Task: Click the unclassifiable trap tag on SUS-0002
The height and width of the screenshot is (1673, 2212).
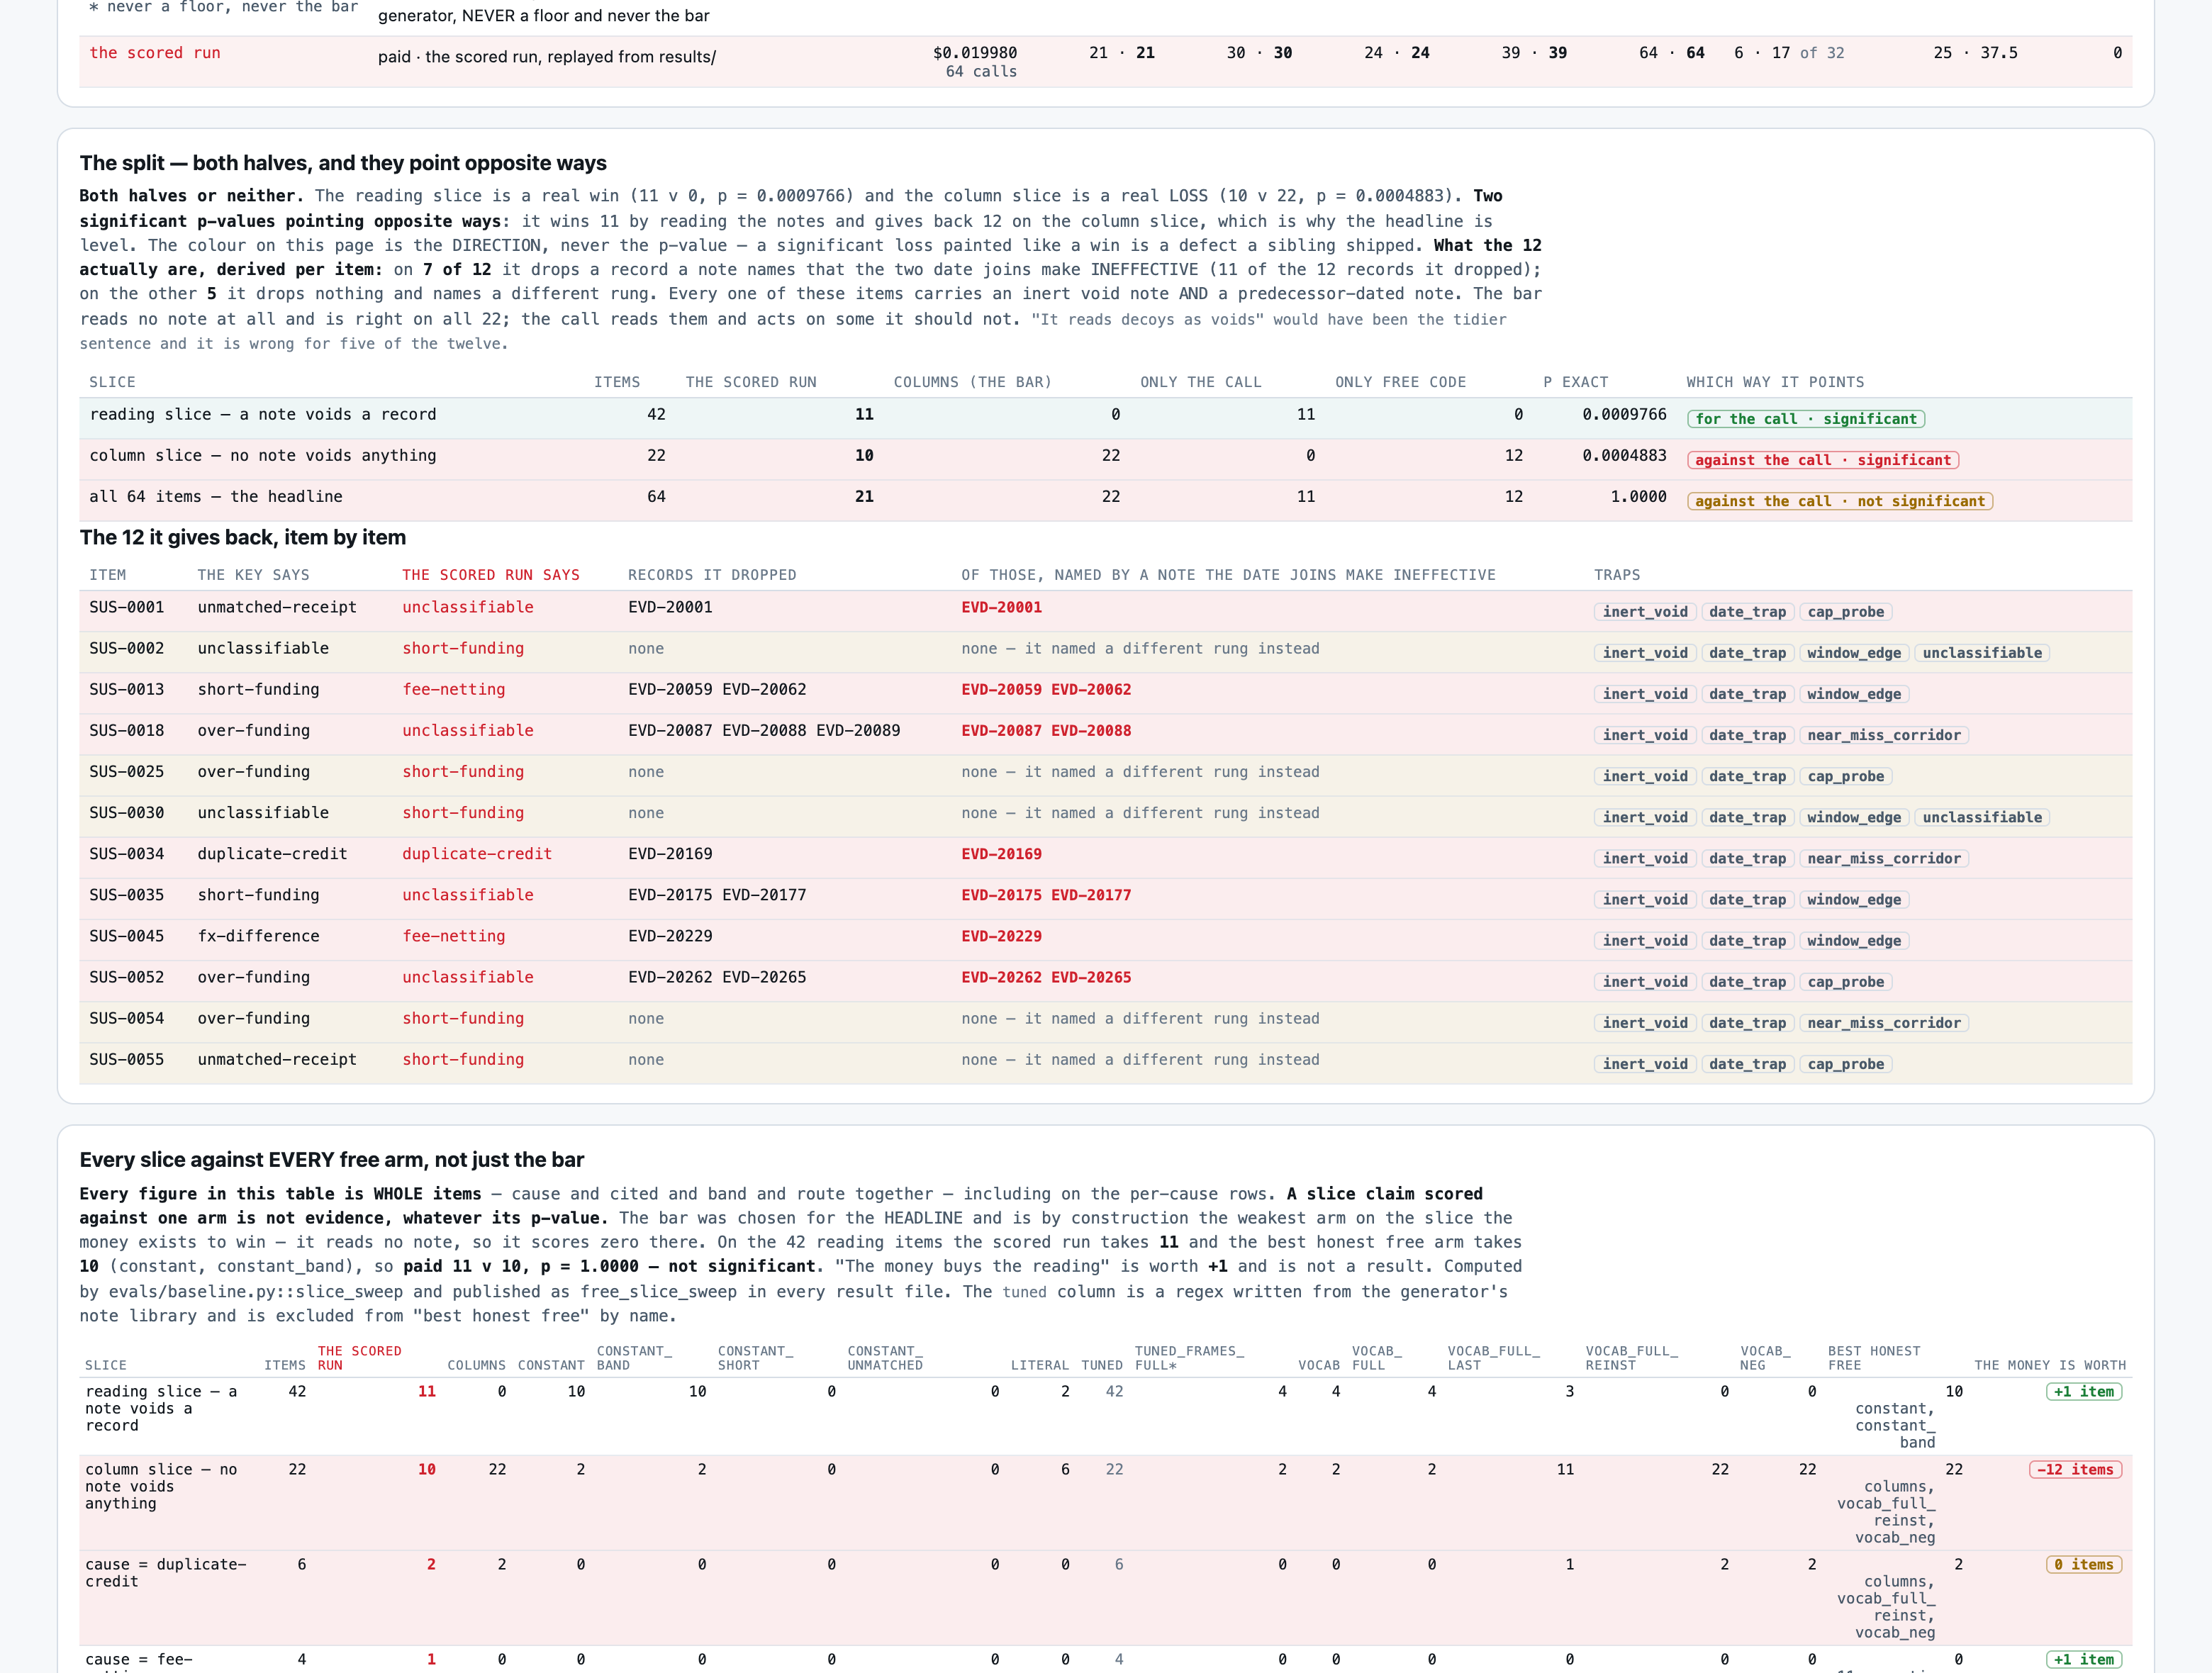Action: coord(1981,653)
